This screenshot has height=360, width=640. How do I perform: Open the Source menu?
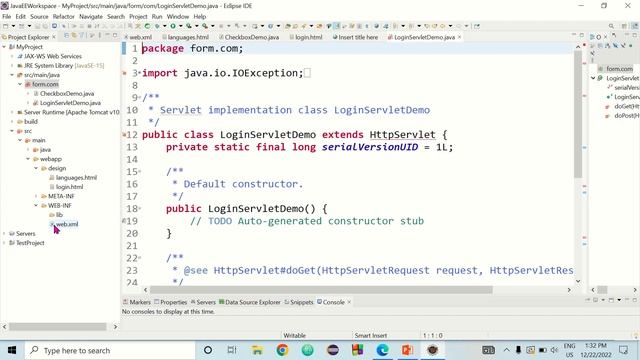pyautogui.click(x=39, y=17)
